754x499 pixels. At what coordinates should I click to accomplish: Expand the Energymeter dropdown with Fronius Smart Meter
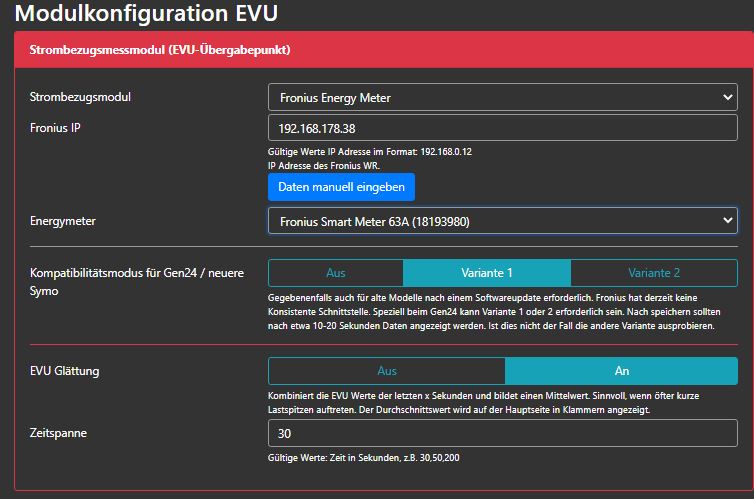click(x=502, y=221)
